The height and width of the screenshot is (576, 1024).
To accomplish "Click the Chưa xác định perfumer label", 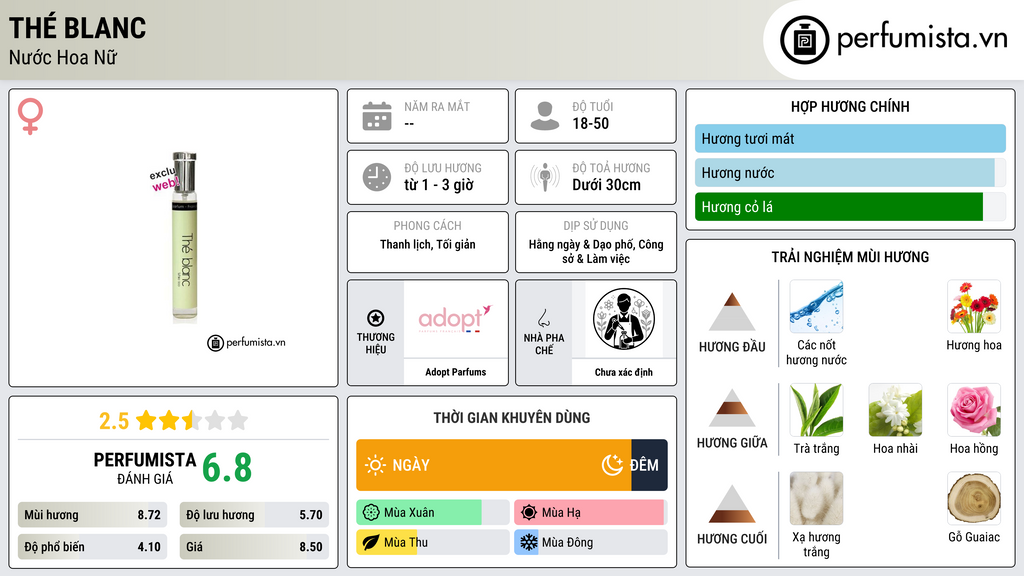I will [x=624, y=372].
